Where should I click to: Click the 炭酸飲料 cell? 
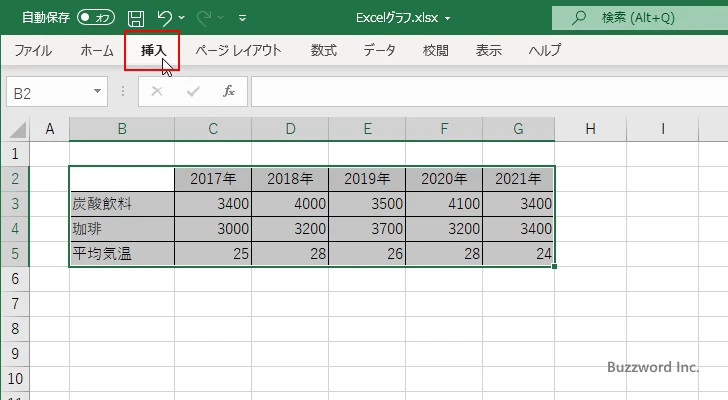(122, 204)
